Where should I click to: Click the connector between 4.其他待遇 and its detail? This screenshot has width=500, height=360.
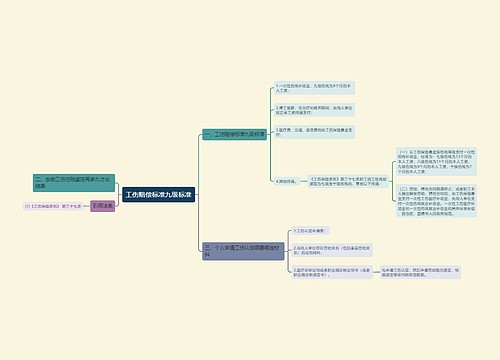tap(303, 181)
